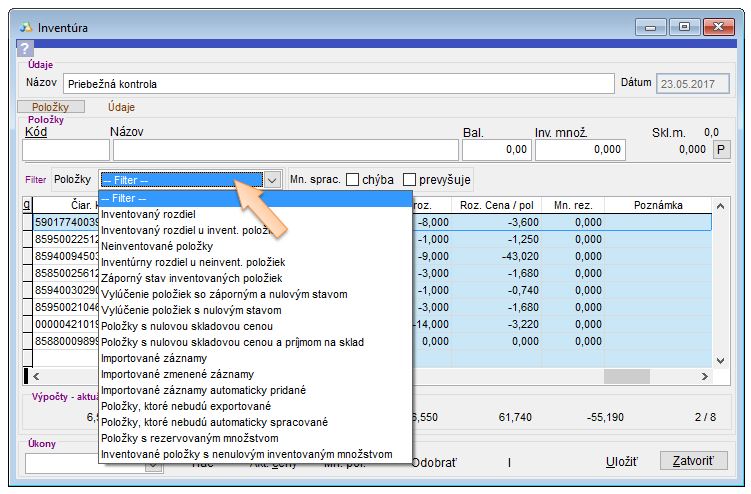Switch to the Položky tab
751x494 pixels.
pos(52,107)
